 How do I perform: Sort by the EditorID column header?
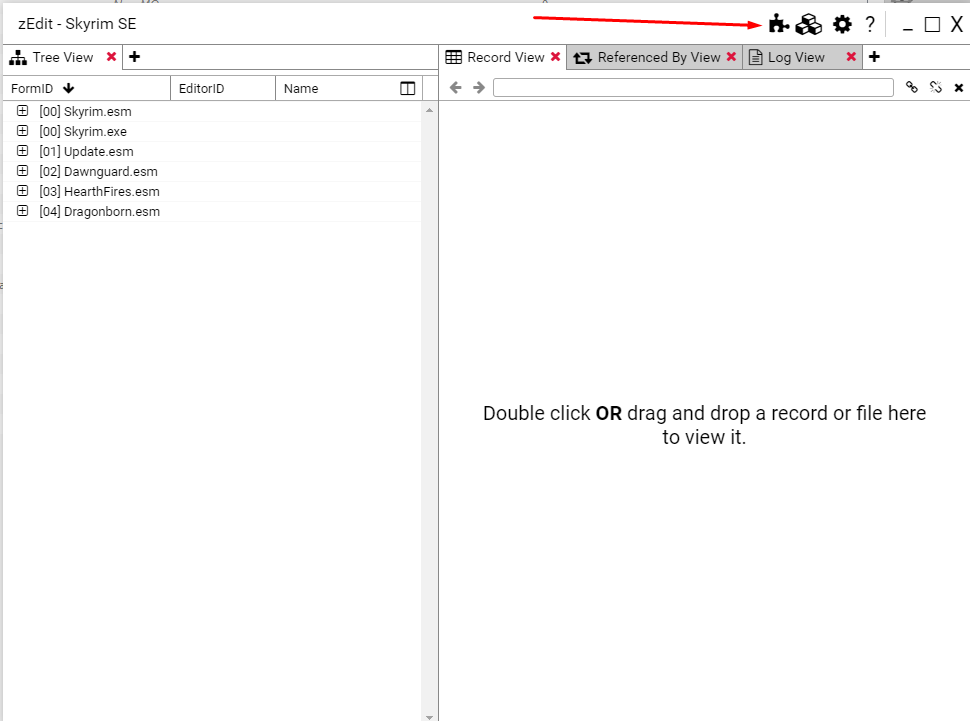(201, 89)
